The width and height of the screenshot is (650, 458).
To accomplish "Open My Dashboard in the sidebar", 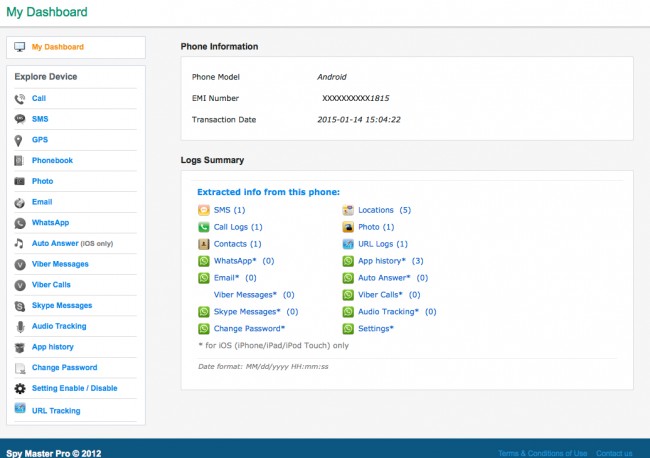I will (58, 47).
